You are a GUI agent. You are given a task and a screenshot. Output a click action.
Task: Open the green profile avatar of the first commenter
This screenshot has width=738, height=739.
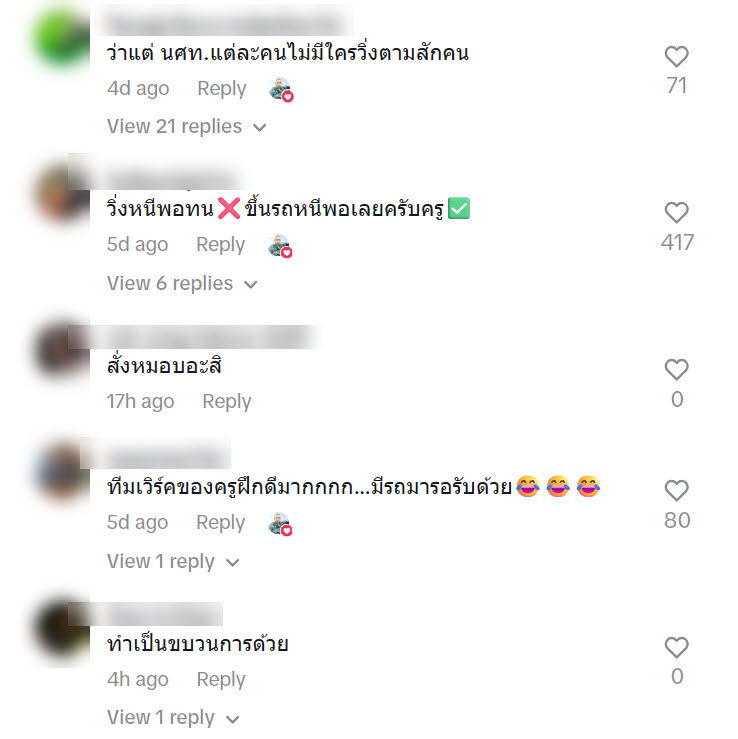[61, 39]
